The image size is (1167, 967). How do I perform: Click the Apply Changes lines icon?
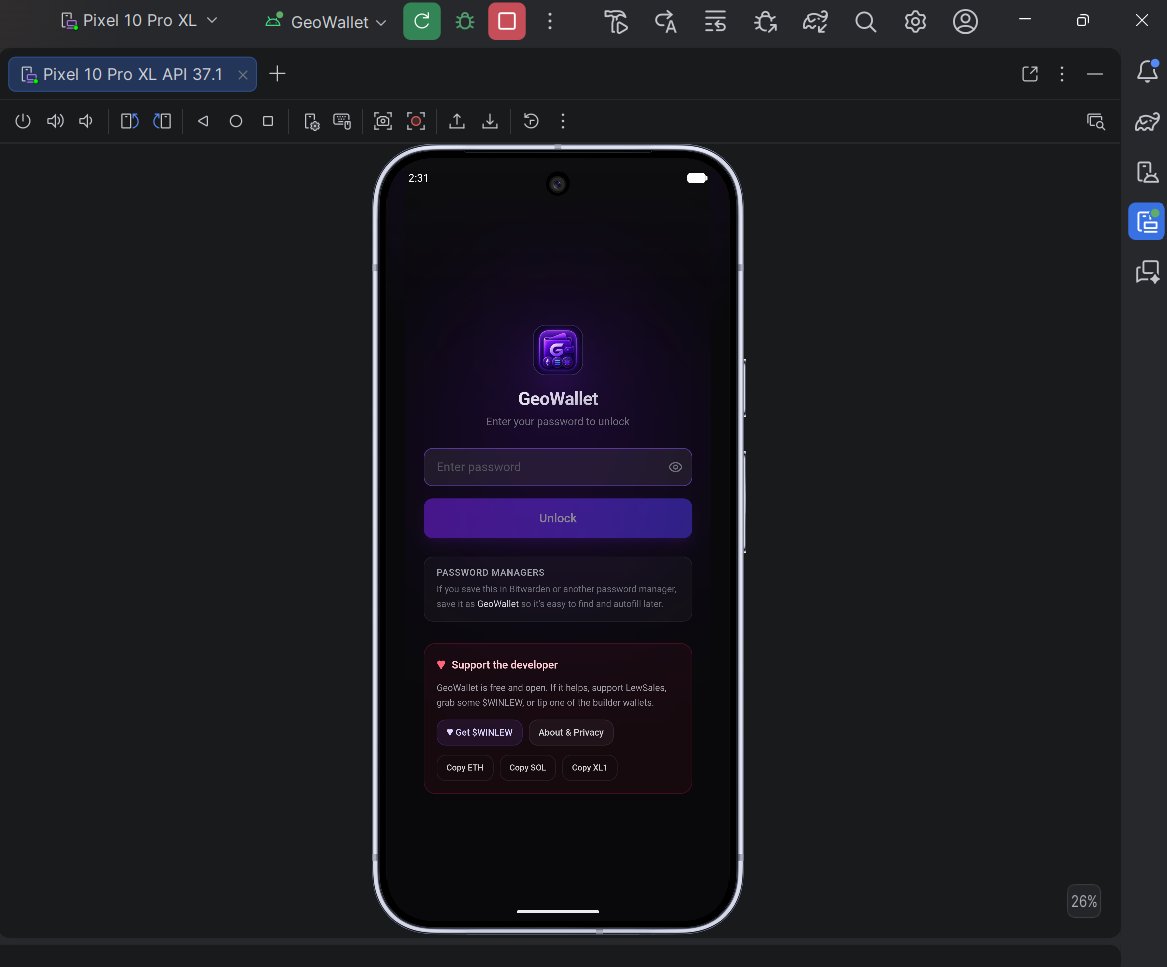pyautogui.click(x=715, y=22)
